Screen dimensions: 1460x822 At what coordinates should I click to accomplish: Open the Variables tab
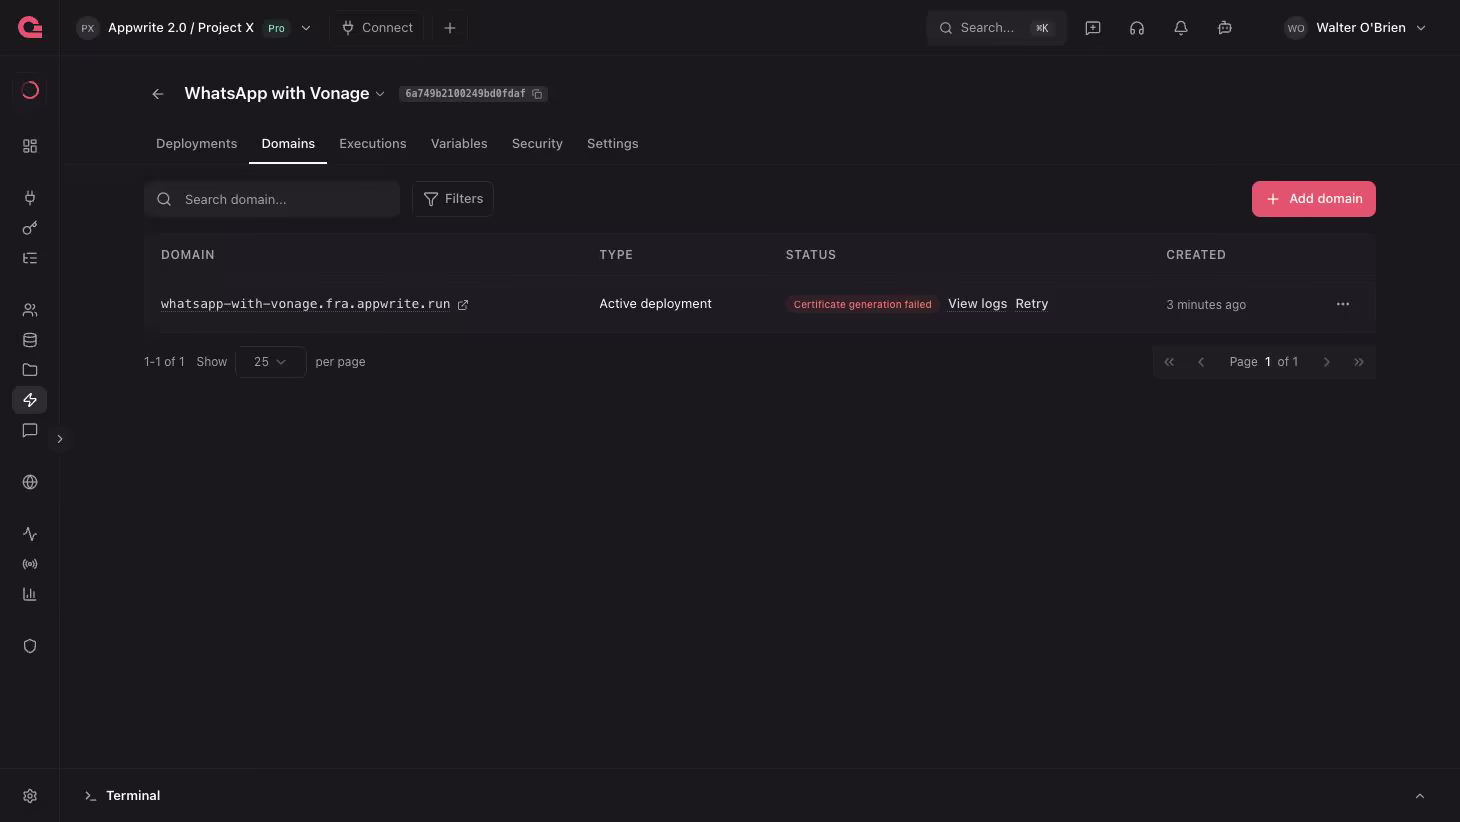[459, 144]
